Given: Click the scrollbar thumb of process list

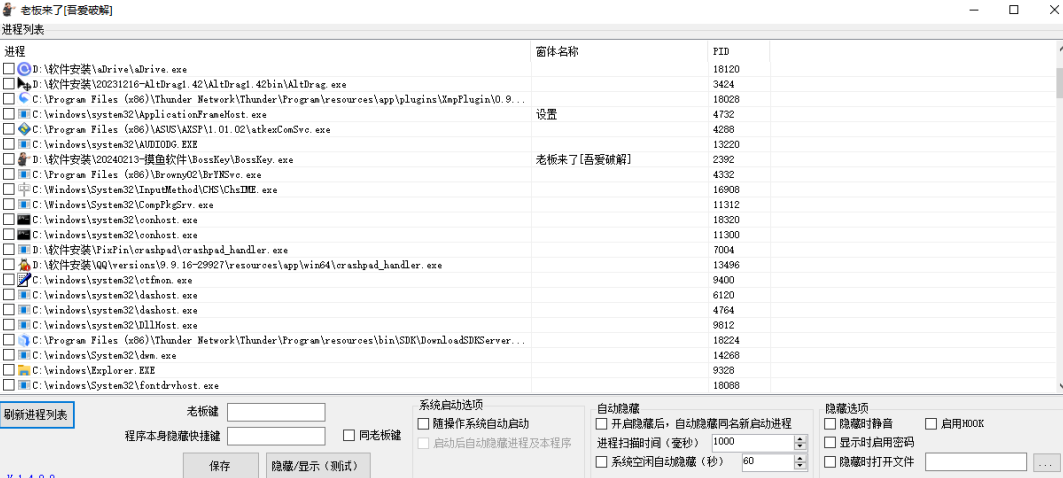Looking at the screenshot, I should [1058, 82].
